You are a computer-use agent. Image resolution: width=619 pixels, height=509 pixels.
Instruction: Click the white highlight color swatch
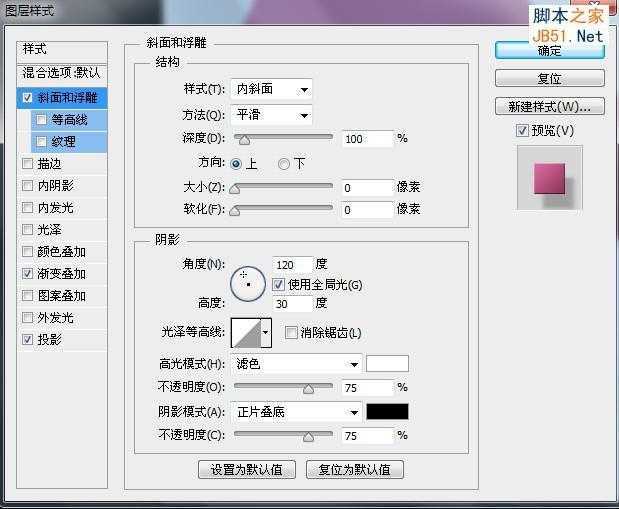click(x=387, y=364)
